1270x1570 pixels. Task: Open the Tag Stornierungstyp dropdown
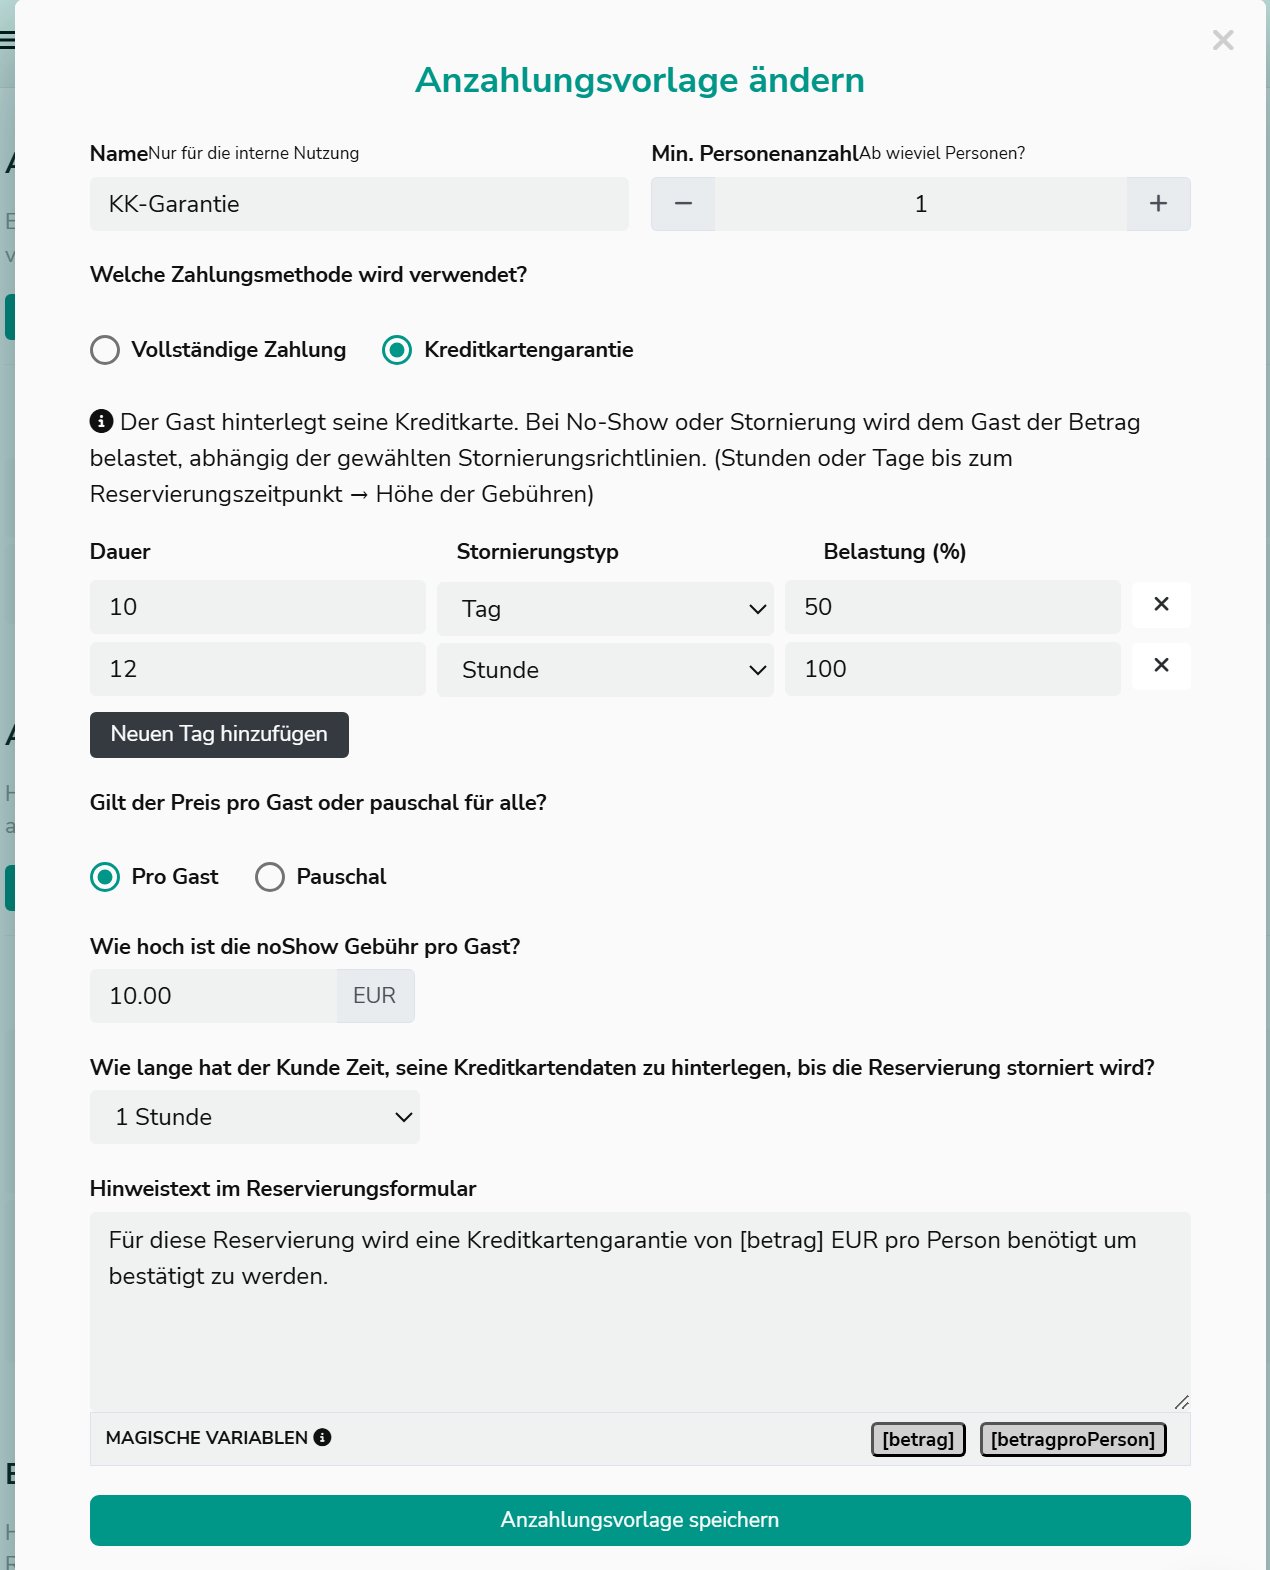point(605,608)
